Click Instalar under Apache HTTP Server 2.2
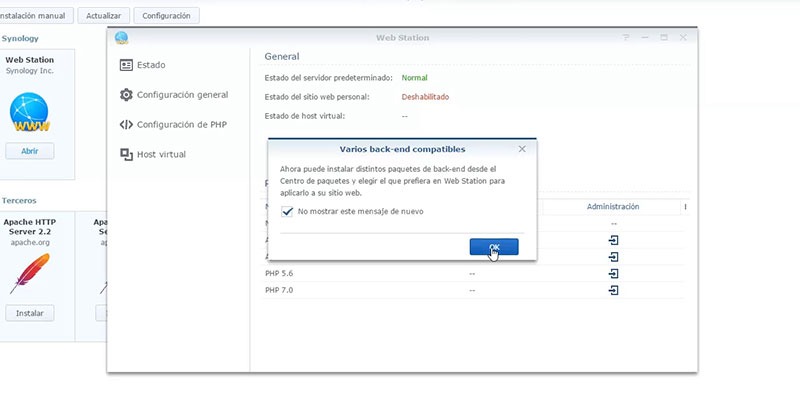This screenshot has width=800, height=400. click(x=30, y=313)
